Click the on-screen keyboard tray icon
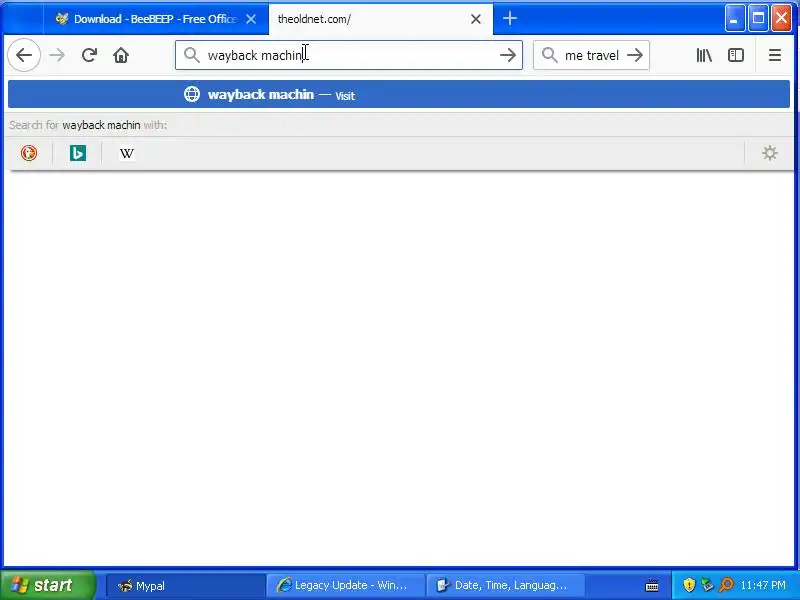Viewport: 800px width, 600px height. pos(652,586)
